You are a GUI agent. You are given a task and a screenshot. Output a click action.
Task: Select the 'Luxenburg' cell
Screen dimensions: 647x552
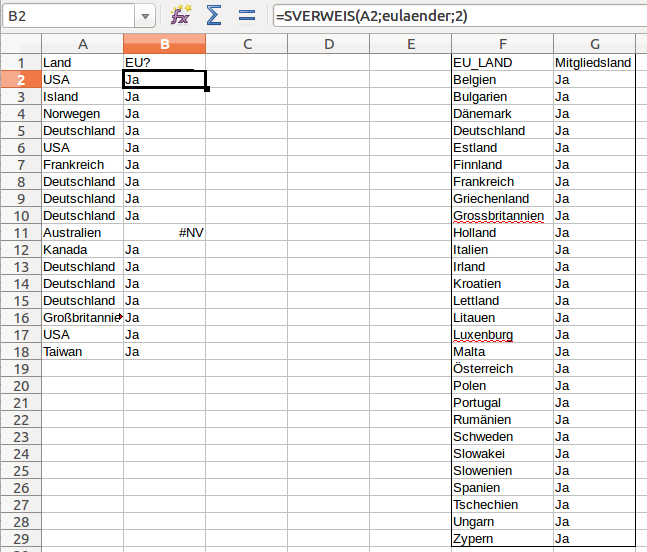[x=503, y=335]
